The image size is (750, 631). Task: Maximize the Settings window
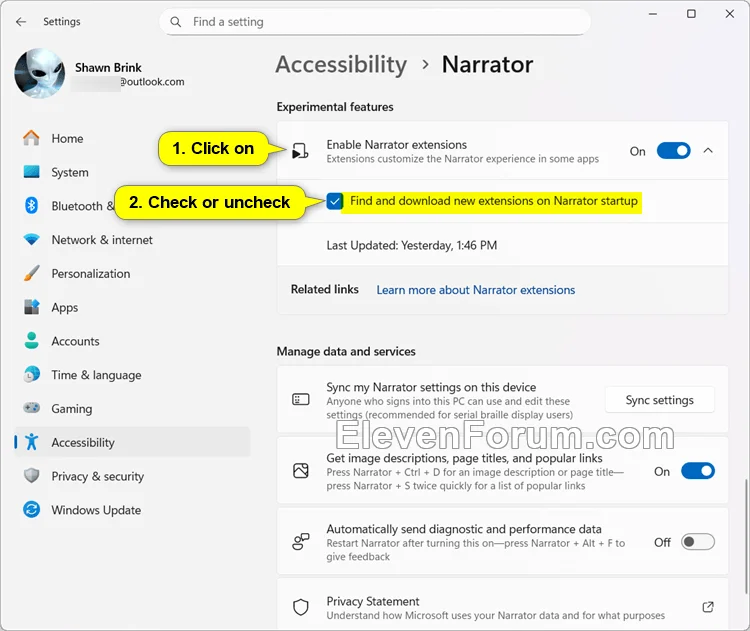coord(691,14)
